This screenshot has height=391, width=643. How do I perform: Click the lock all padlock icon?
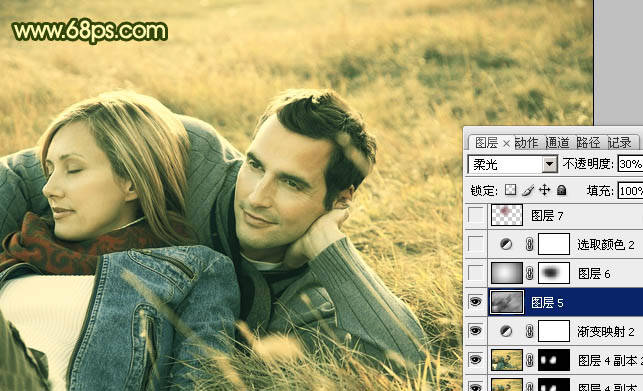[x=561, y=190]
